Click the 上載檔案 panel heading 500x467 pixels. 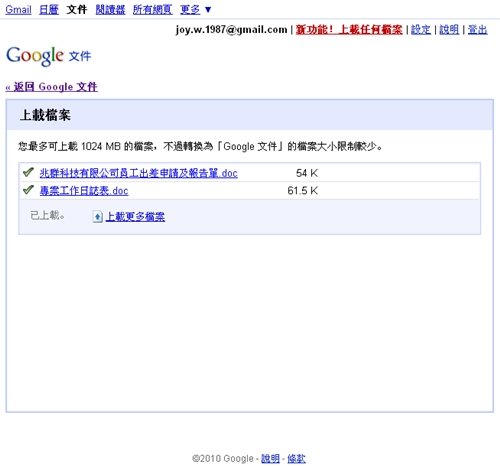45,115
